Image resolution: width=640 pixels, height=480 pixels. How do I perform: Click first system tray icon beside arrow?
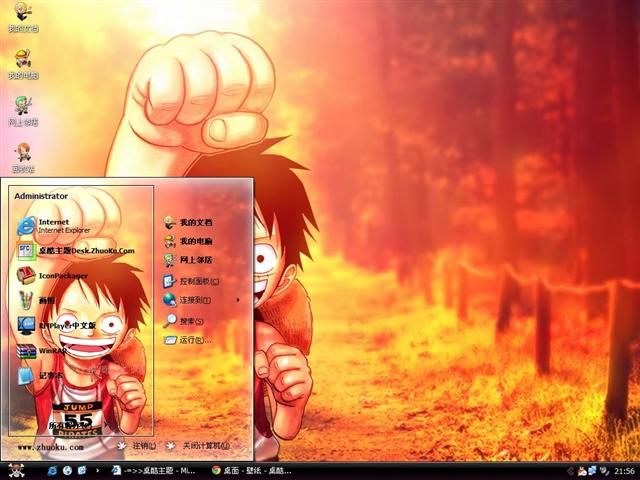coord(582,471)
